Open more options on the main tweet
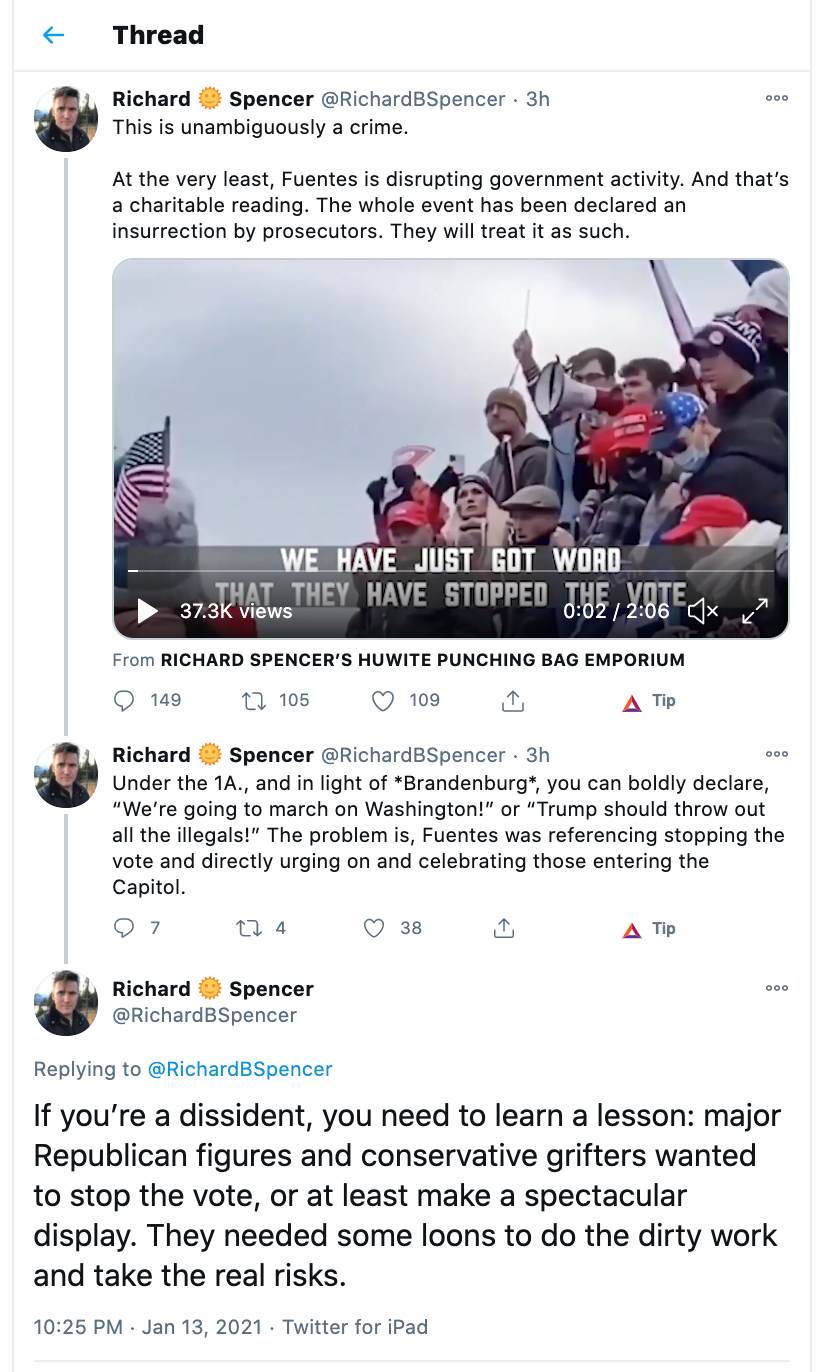 coord(776,989)
